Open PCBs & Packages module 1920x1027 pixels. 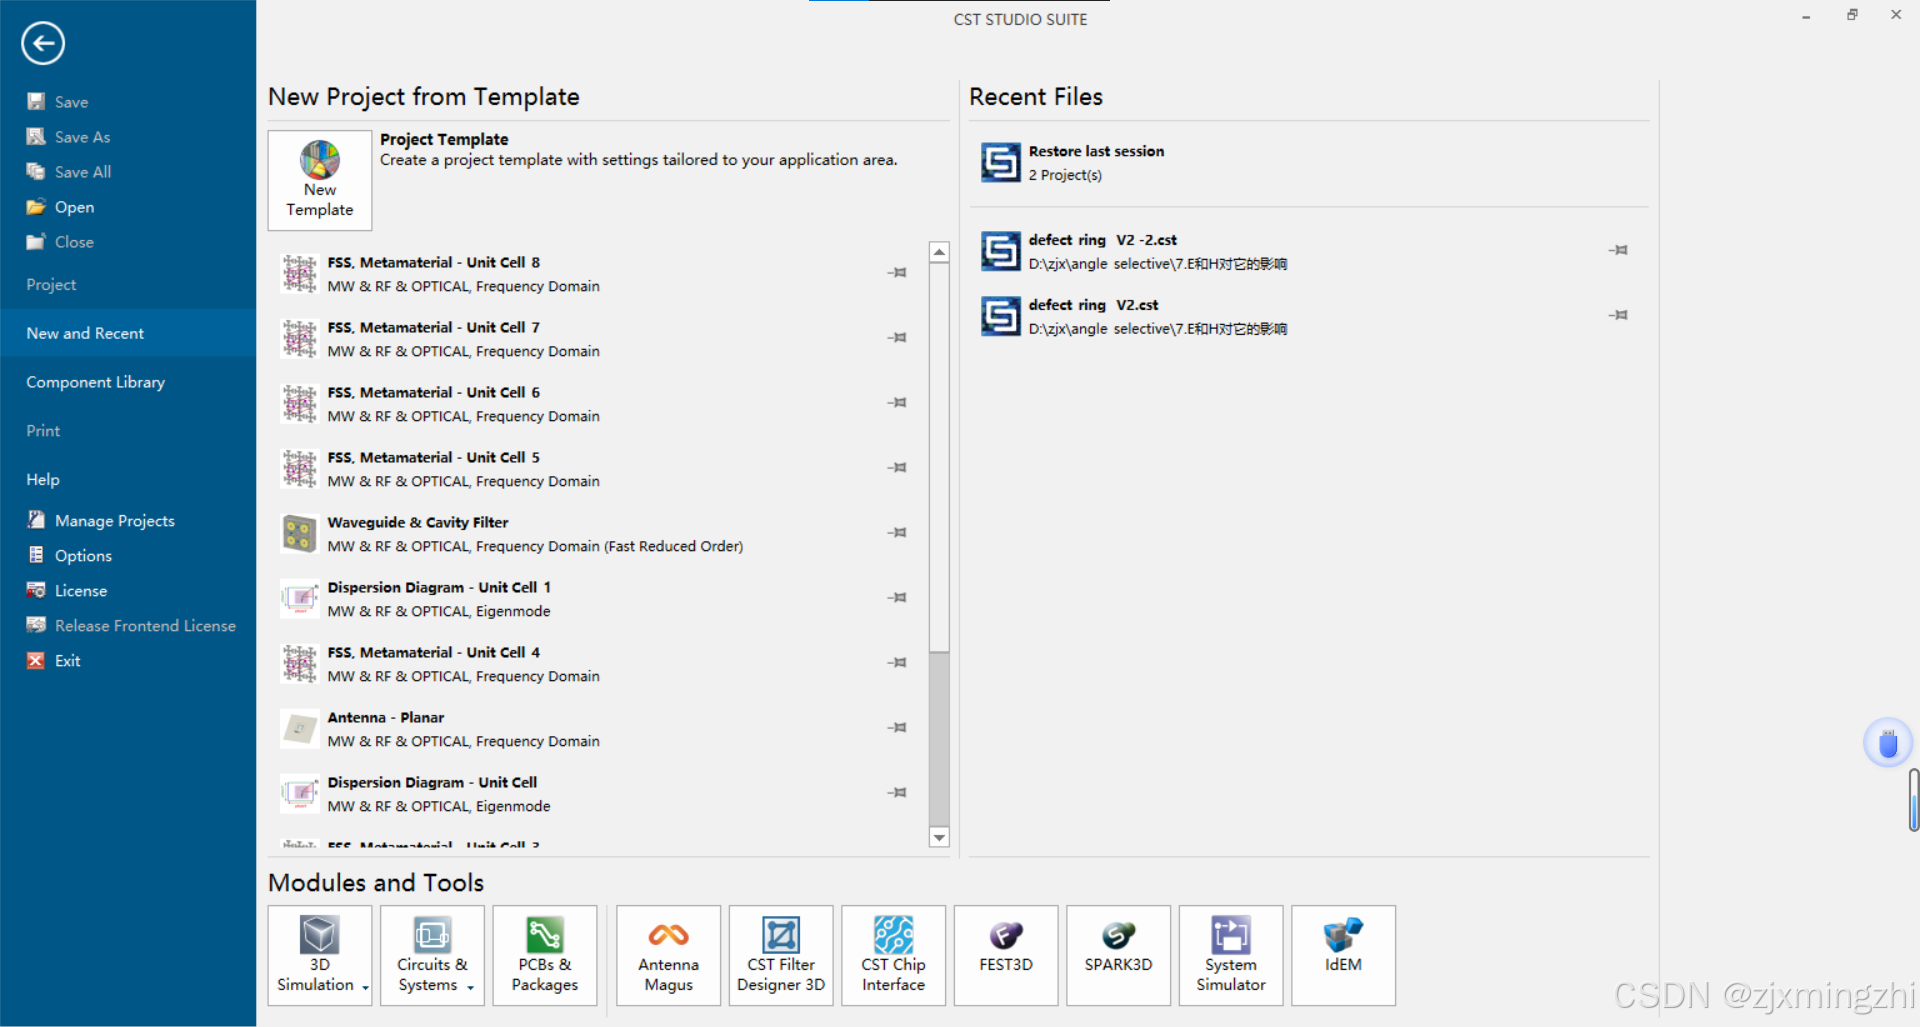[x=545, y=955]
